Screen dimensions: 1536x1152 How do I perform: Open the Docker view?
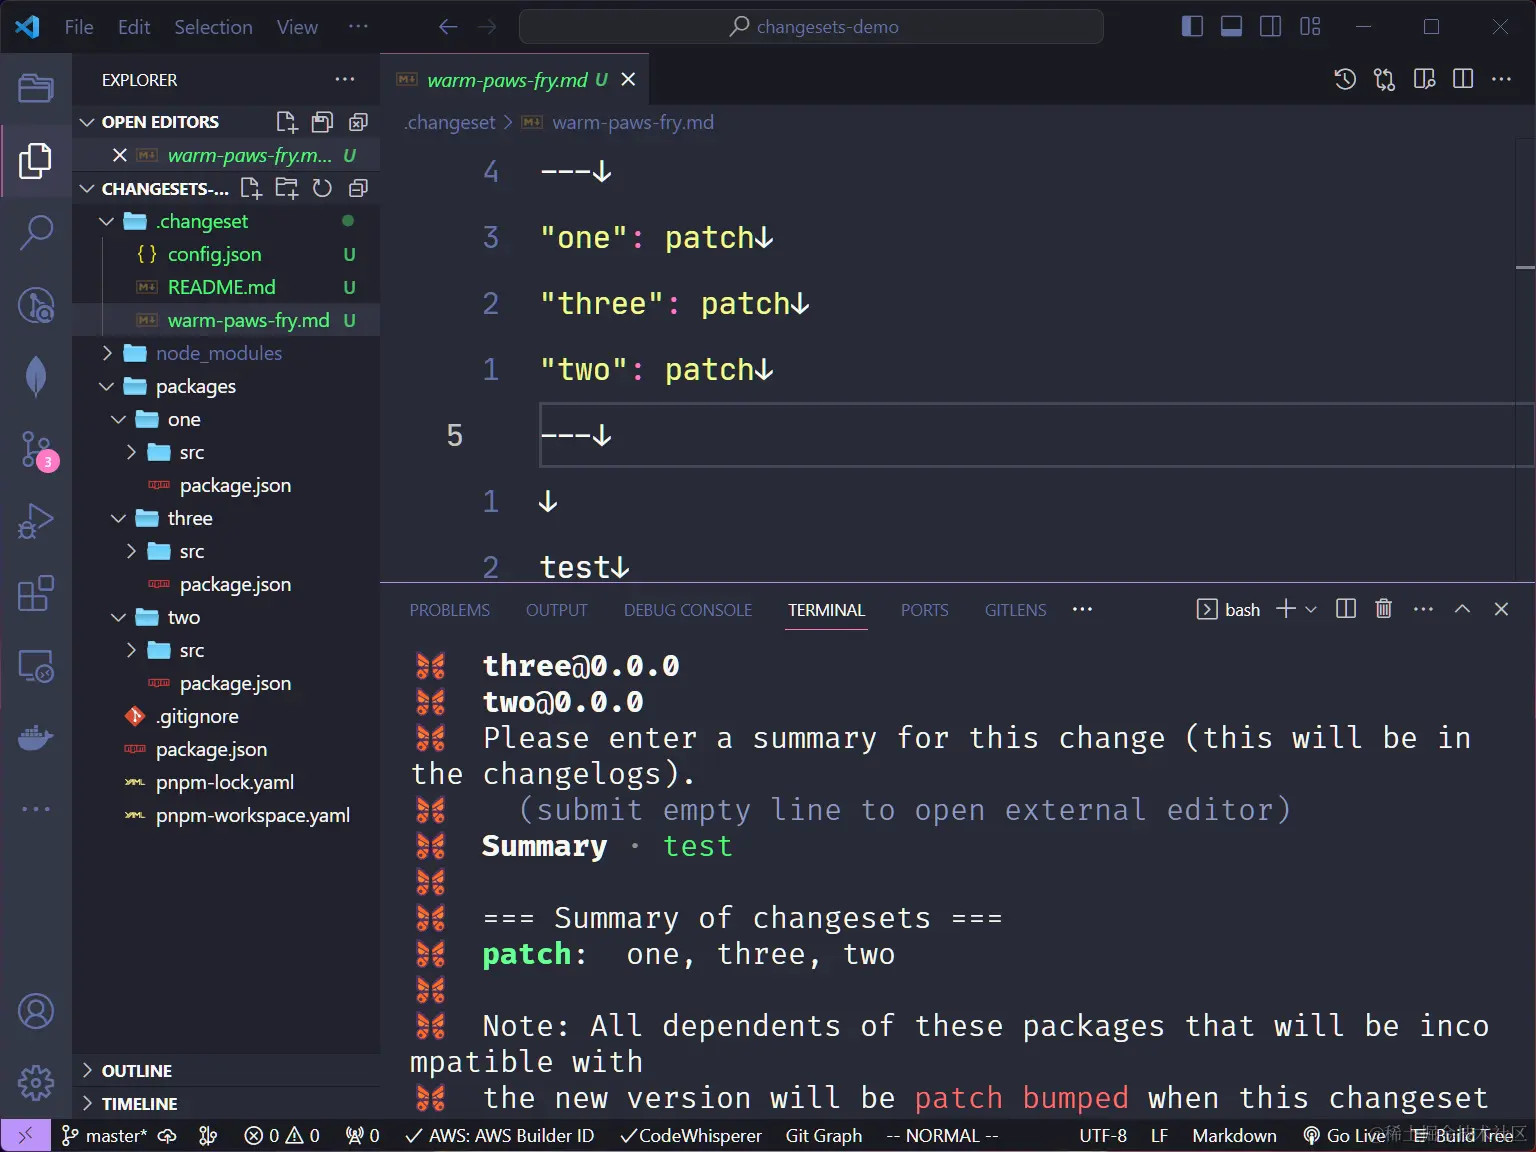36,738
